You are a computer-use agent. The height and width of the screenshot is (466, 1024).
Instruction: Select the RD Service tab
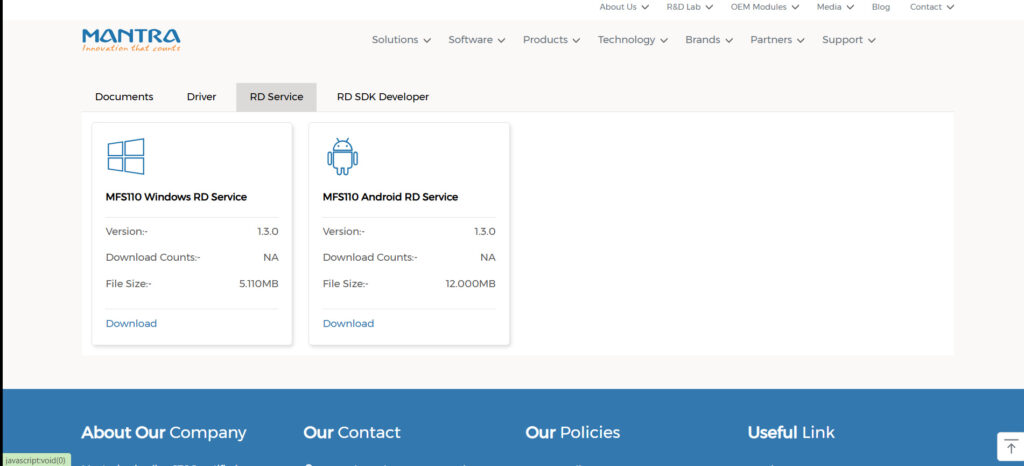pyautogui.click(x=276, y=97)
